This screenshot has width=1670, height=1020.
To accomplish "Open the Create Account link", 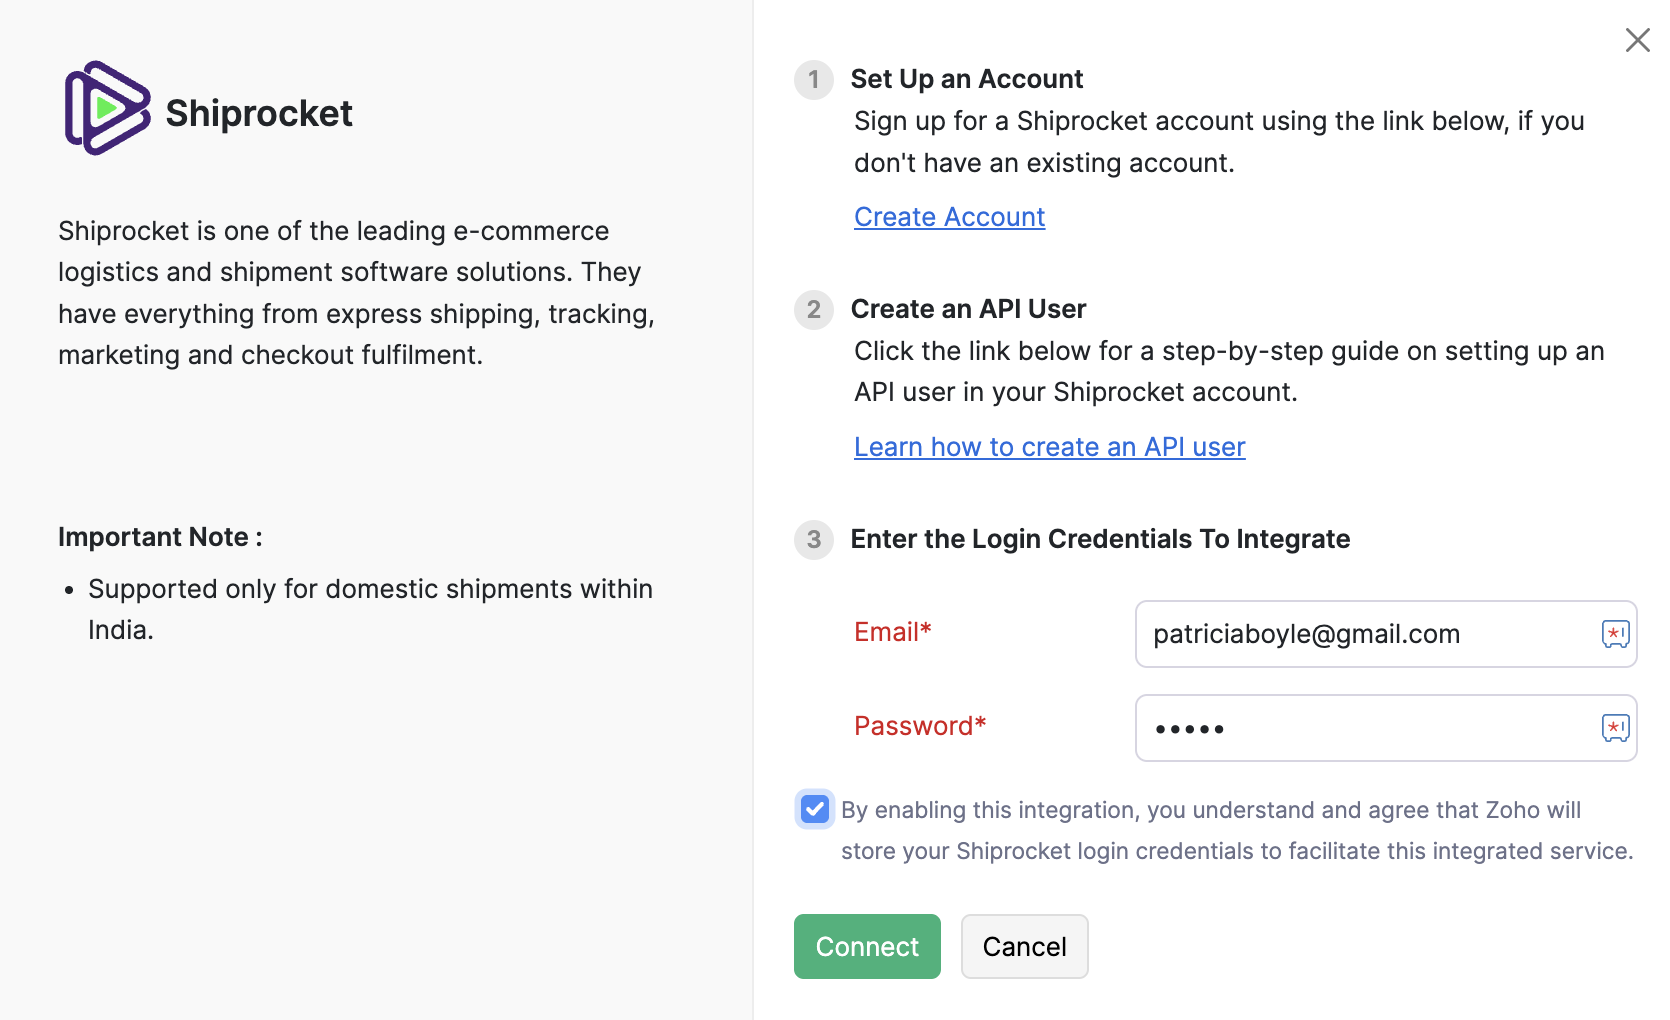I will 949,216.
